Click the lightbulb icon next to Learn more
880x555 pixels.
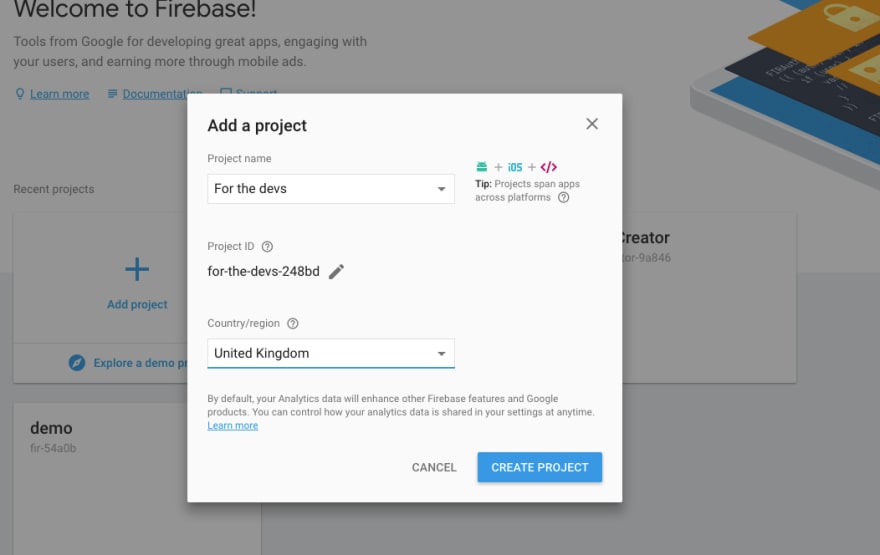(x=20, y=94)
